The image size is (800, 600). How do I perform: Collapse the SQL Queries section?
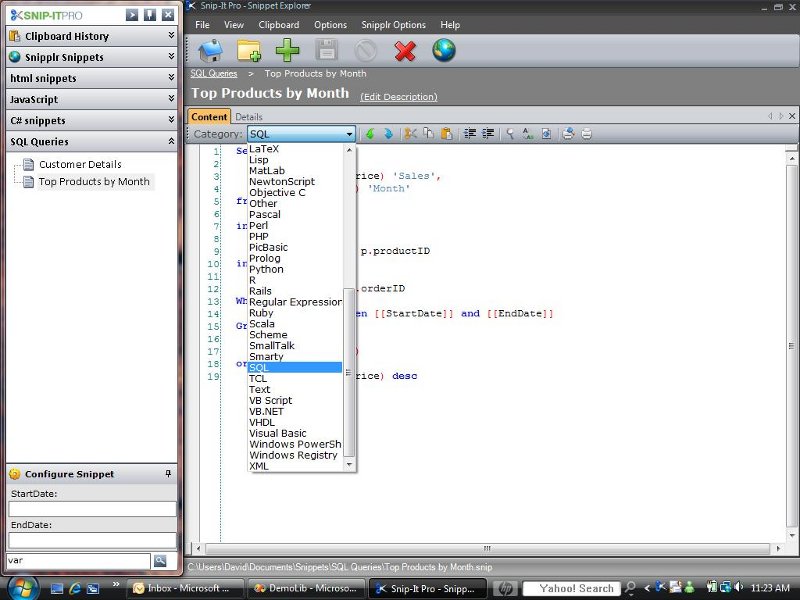pos(171,142)
